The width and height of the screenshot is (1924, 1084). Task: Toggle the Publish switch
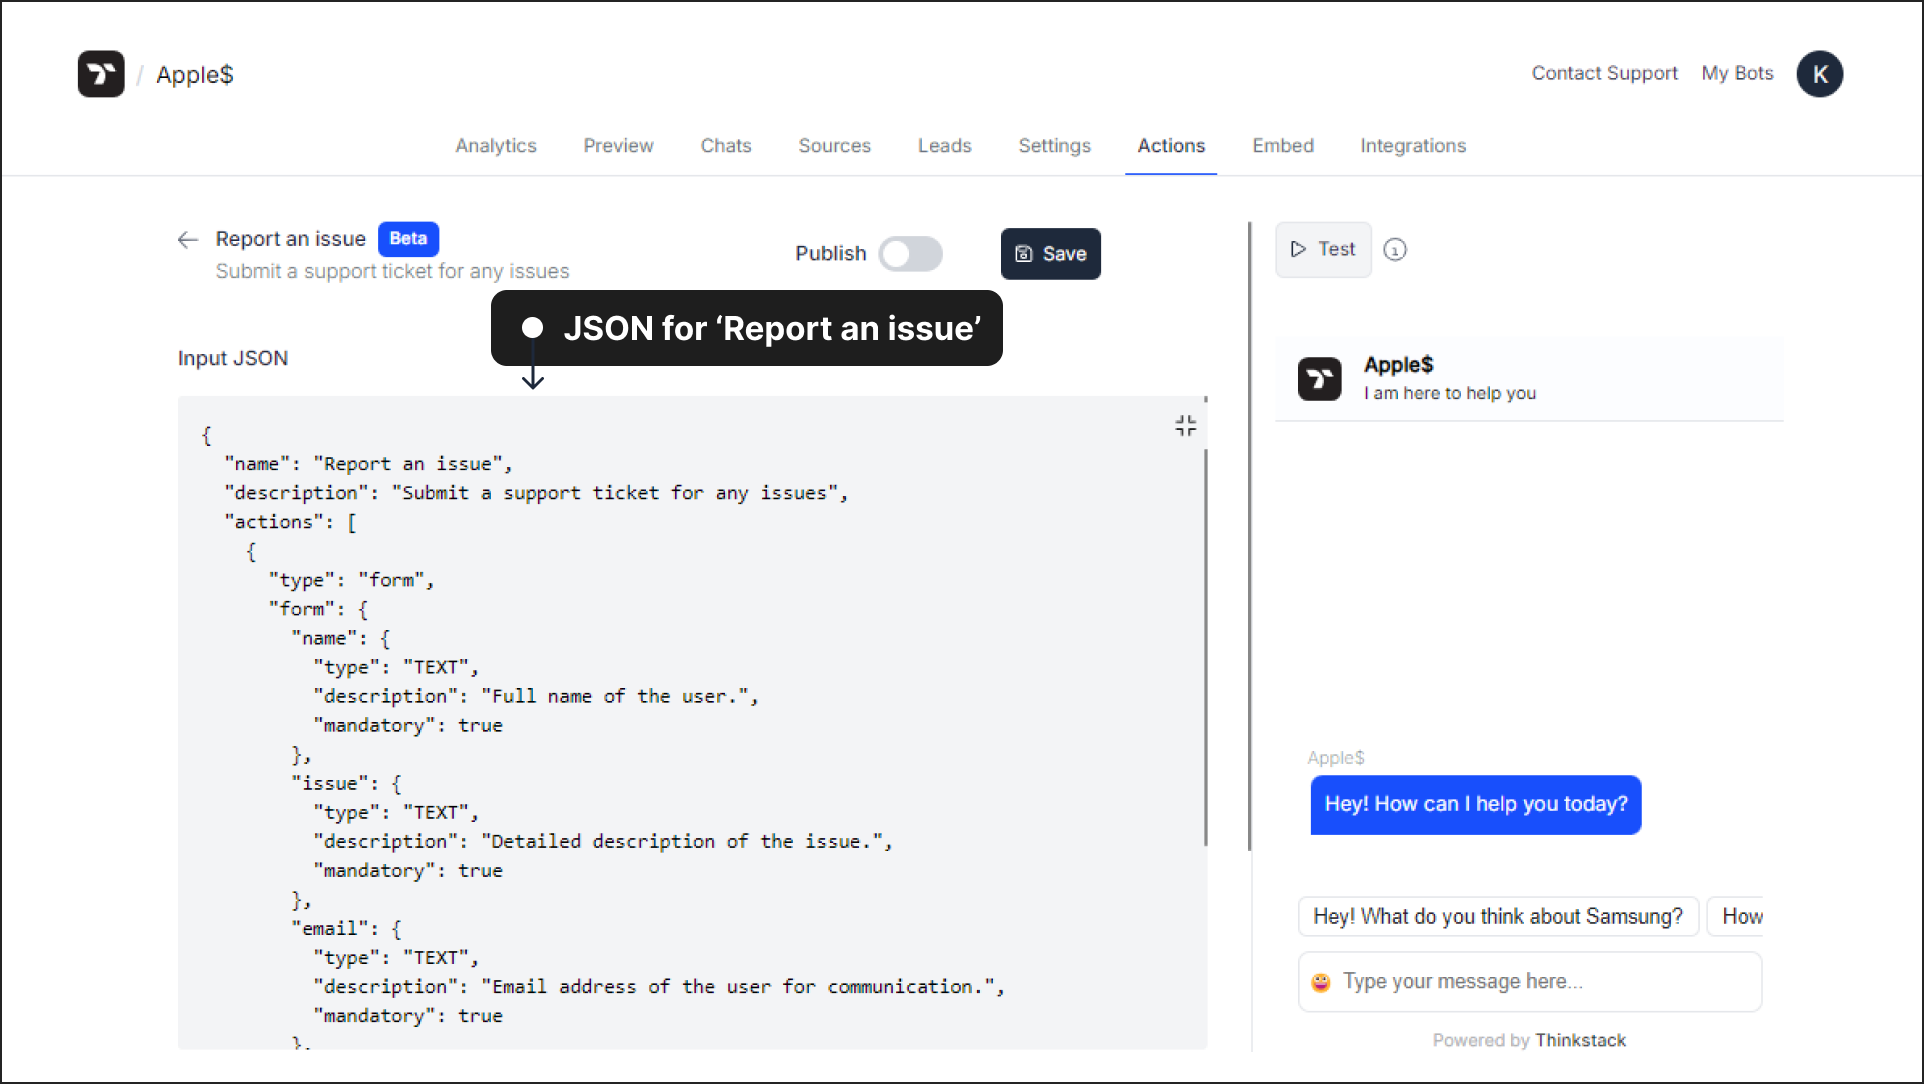click(x=910, y=254)
